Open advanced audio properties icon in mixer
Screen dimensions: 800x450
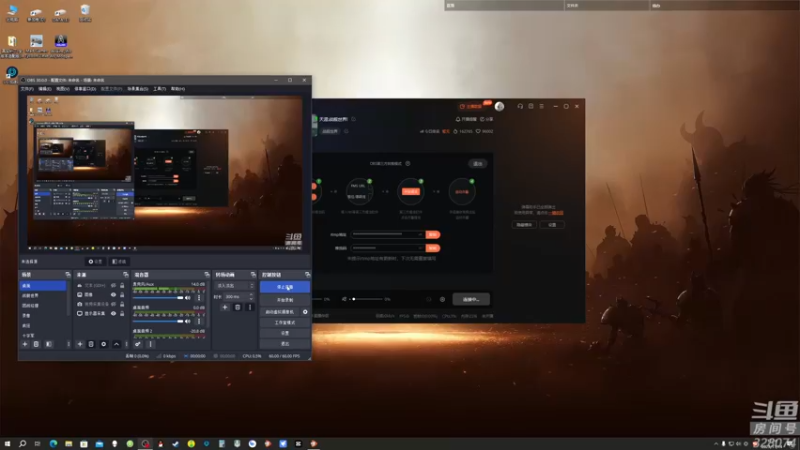138,344
